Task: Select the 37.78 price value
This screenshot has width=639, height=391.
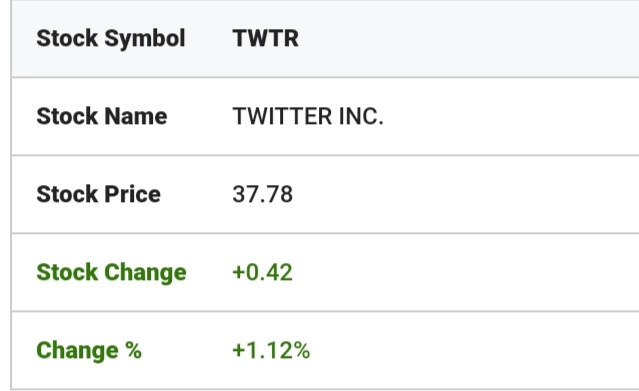Action: [262, 194]
